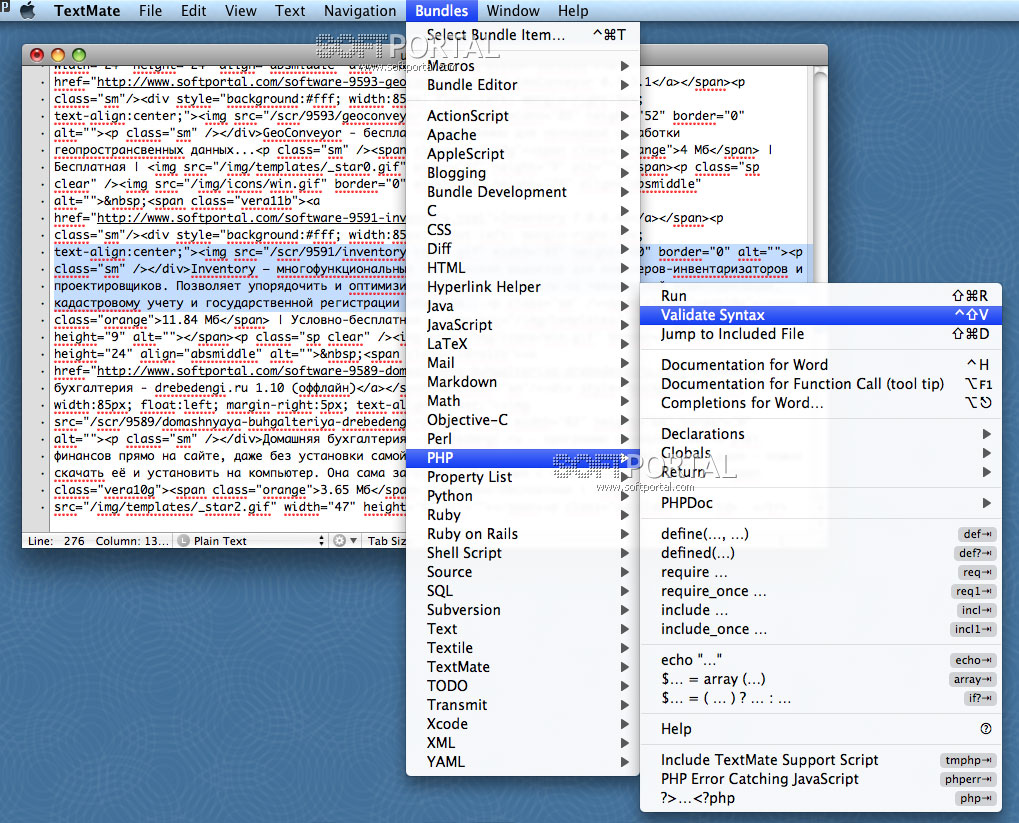This screenshot has width=1019, height=823.
Task: Expand the AppleScript bundle submenu
Action: coord(522,154)
